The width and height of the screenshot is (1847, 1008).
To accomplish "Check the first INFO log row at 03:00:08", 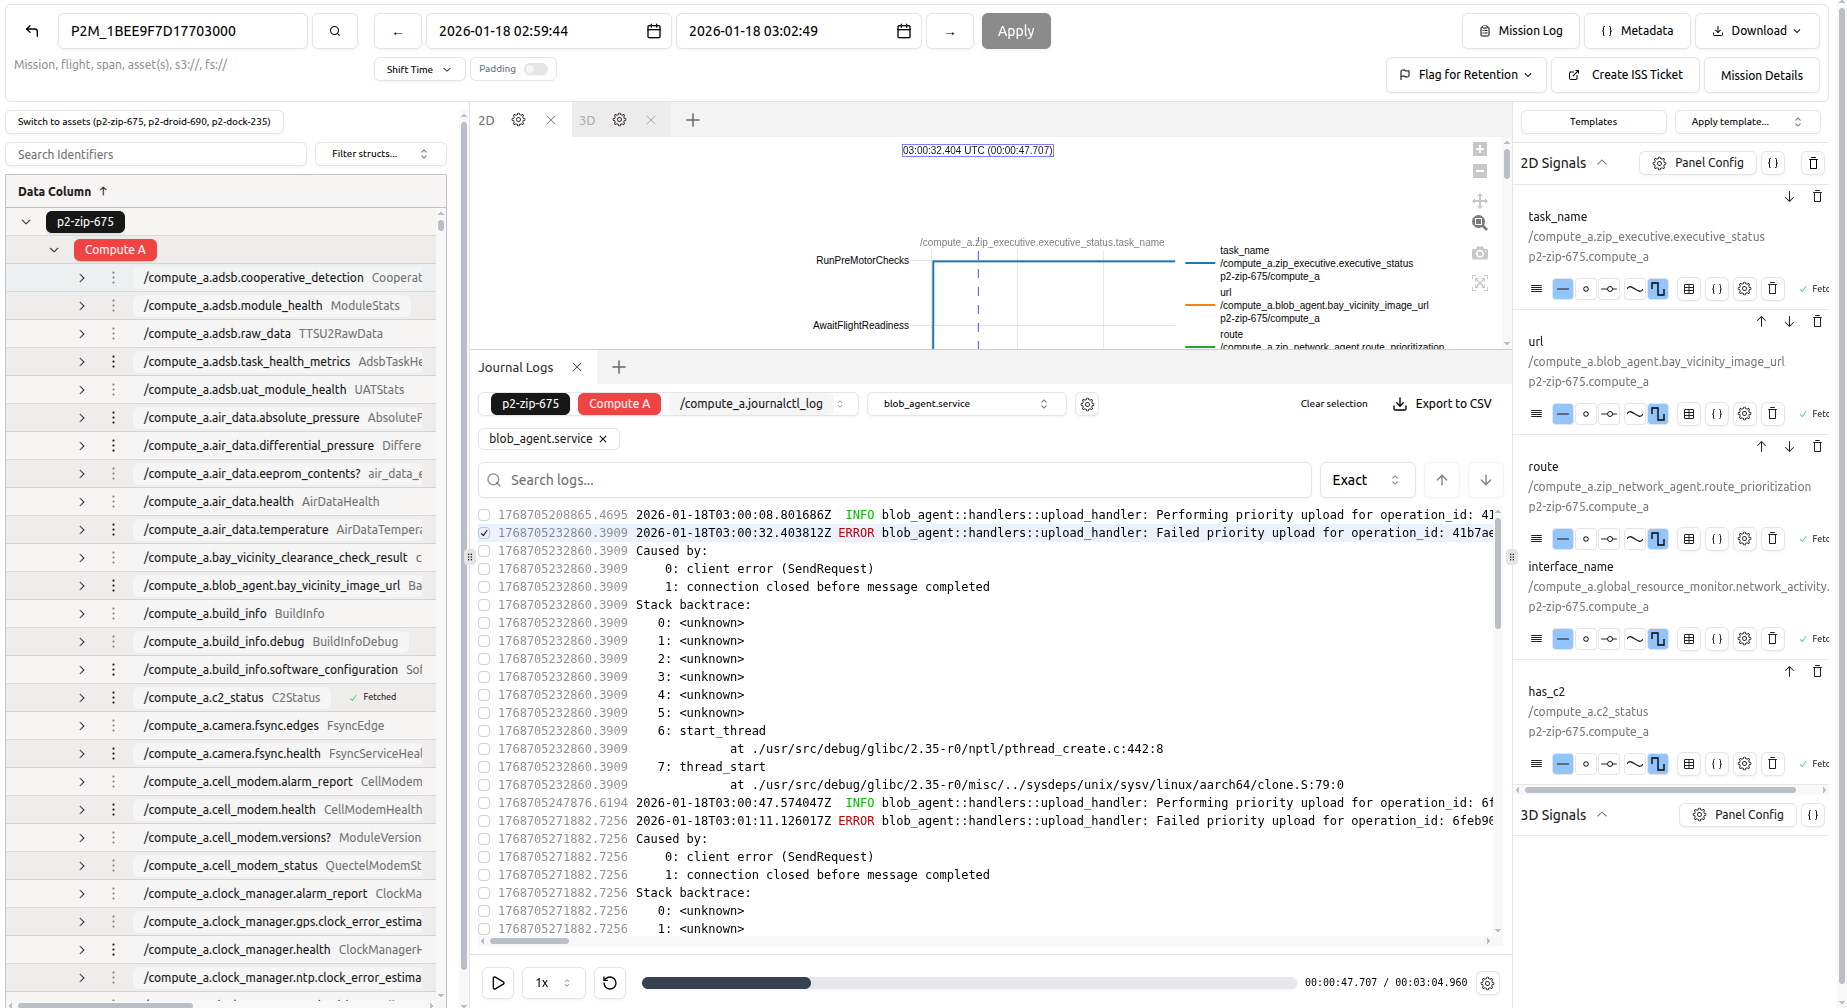I will click(x=484, y=515).
